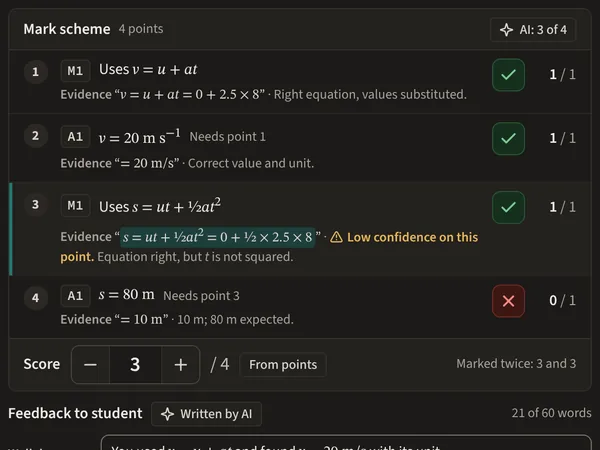This screenshot has width=600, height=450.
Task: Click the A1 tag on point 4
Action: (75, 296)
